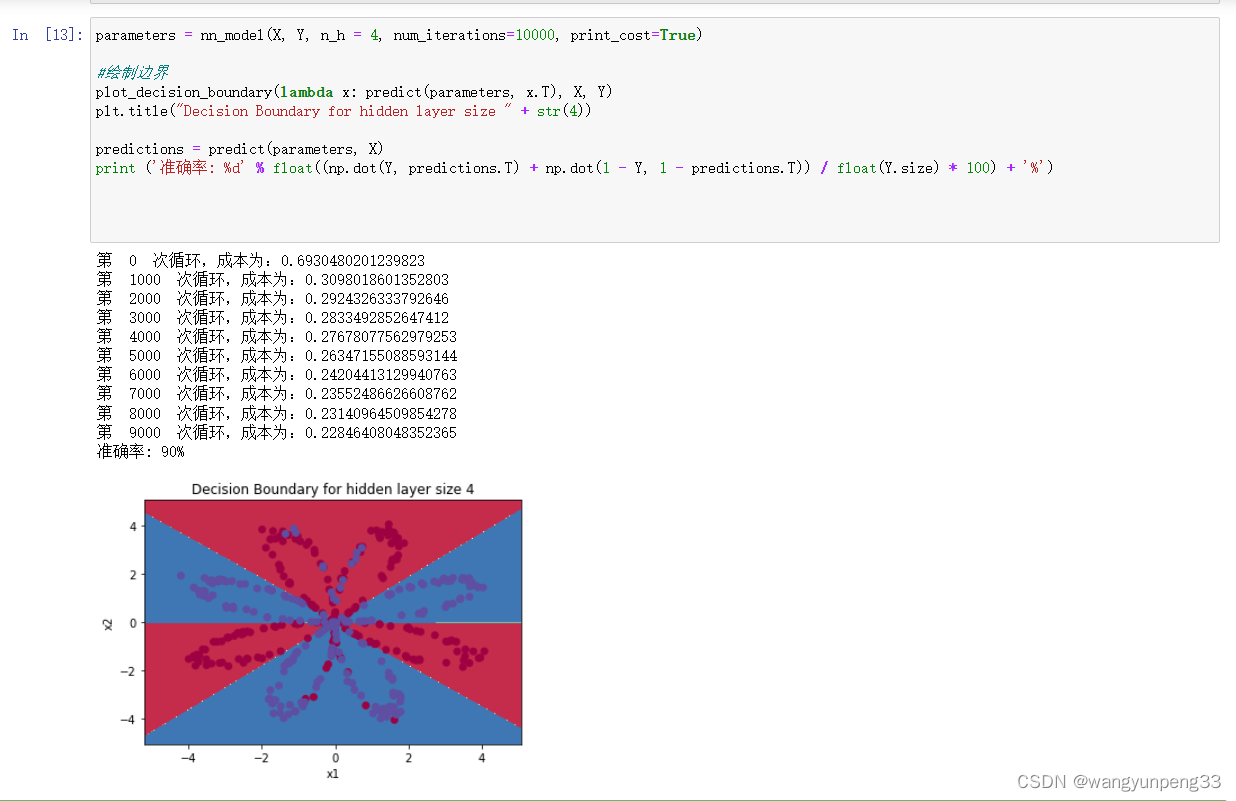
Task: Click the Decision Boundary plot title
Action: tap(332, 489)
